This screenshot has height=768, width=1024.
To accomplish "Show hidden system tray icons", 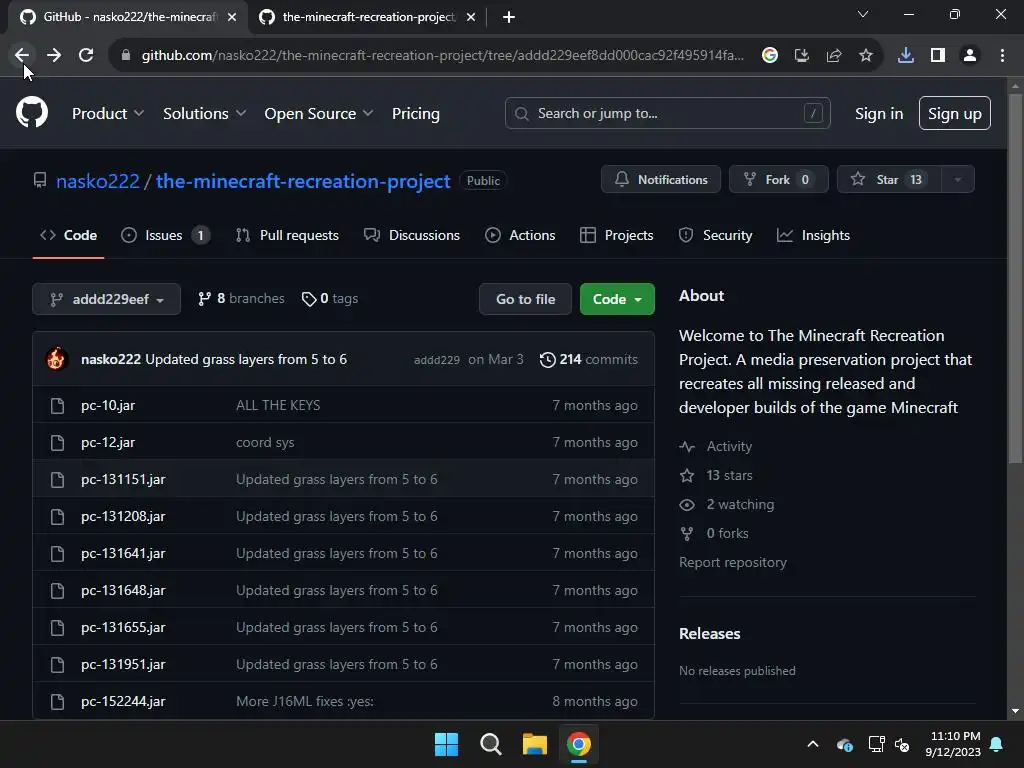I will point(813,744).
